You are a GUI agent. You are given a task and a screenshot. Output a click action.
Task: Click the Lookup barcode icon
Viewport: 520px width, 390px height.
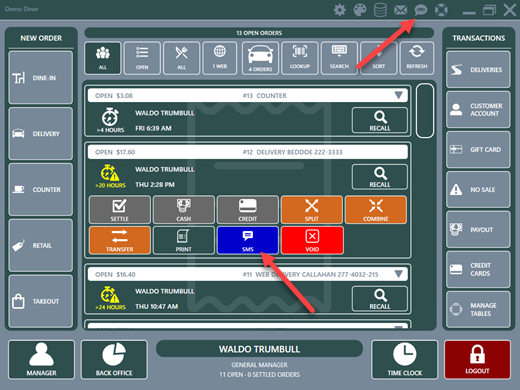click(300, 58)
